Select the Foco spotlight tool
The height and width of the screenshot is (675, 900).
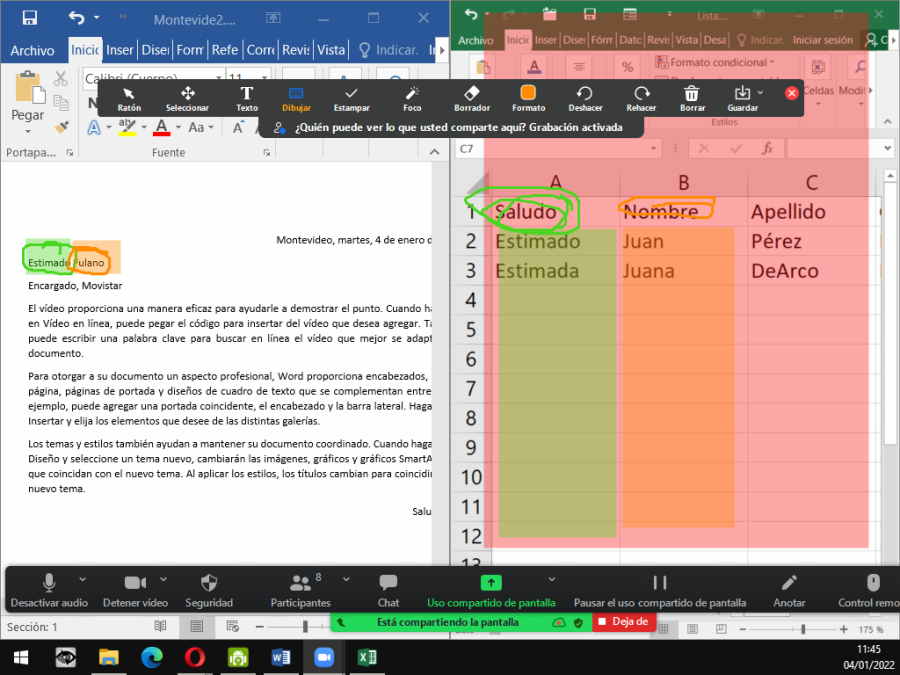point(412,99)
